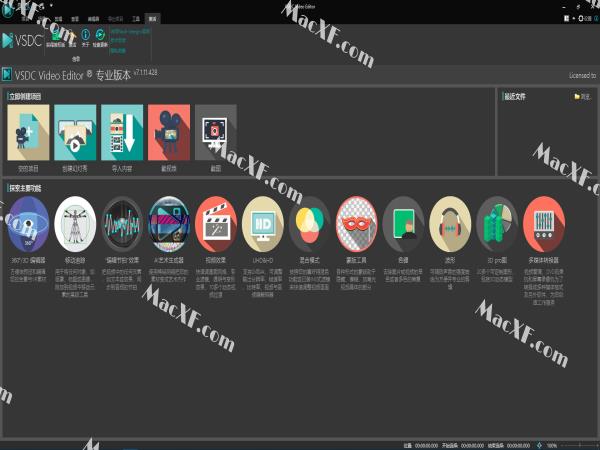Open the masking tool red mask icon

[x=356, y=224]
